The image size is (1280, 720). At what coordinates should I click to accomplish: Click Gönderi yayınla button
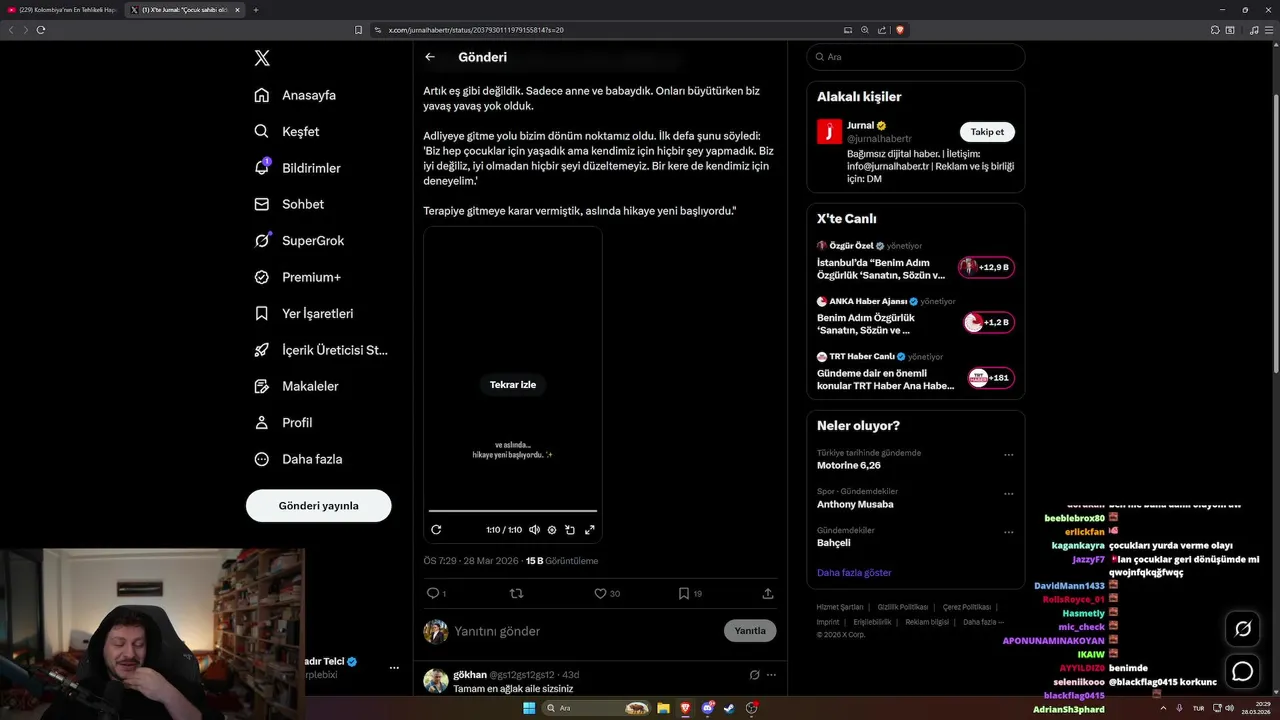point(318,506)
